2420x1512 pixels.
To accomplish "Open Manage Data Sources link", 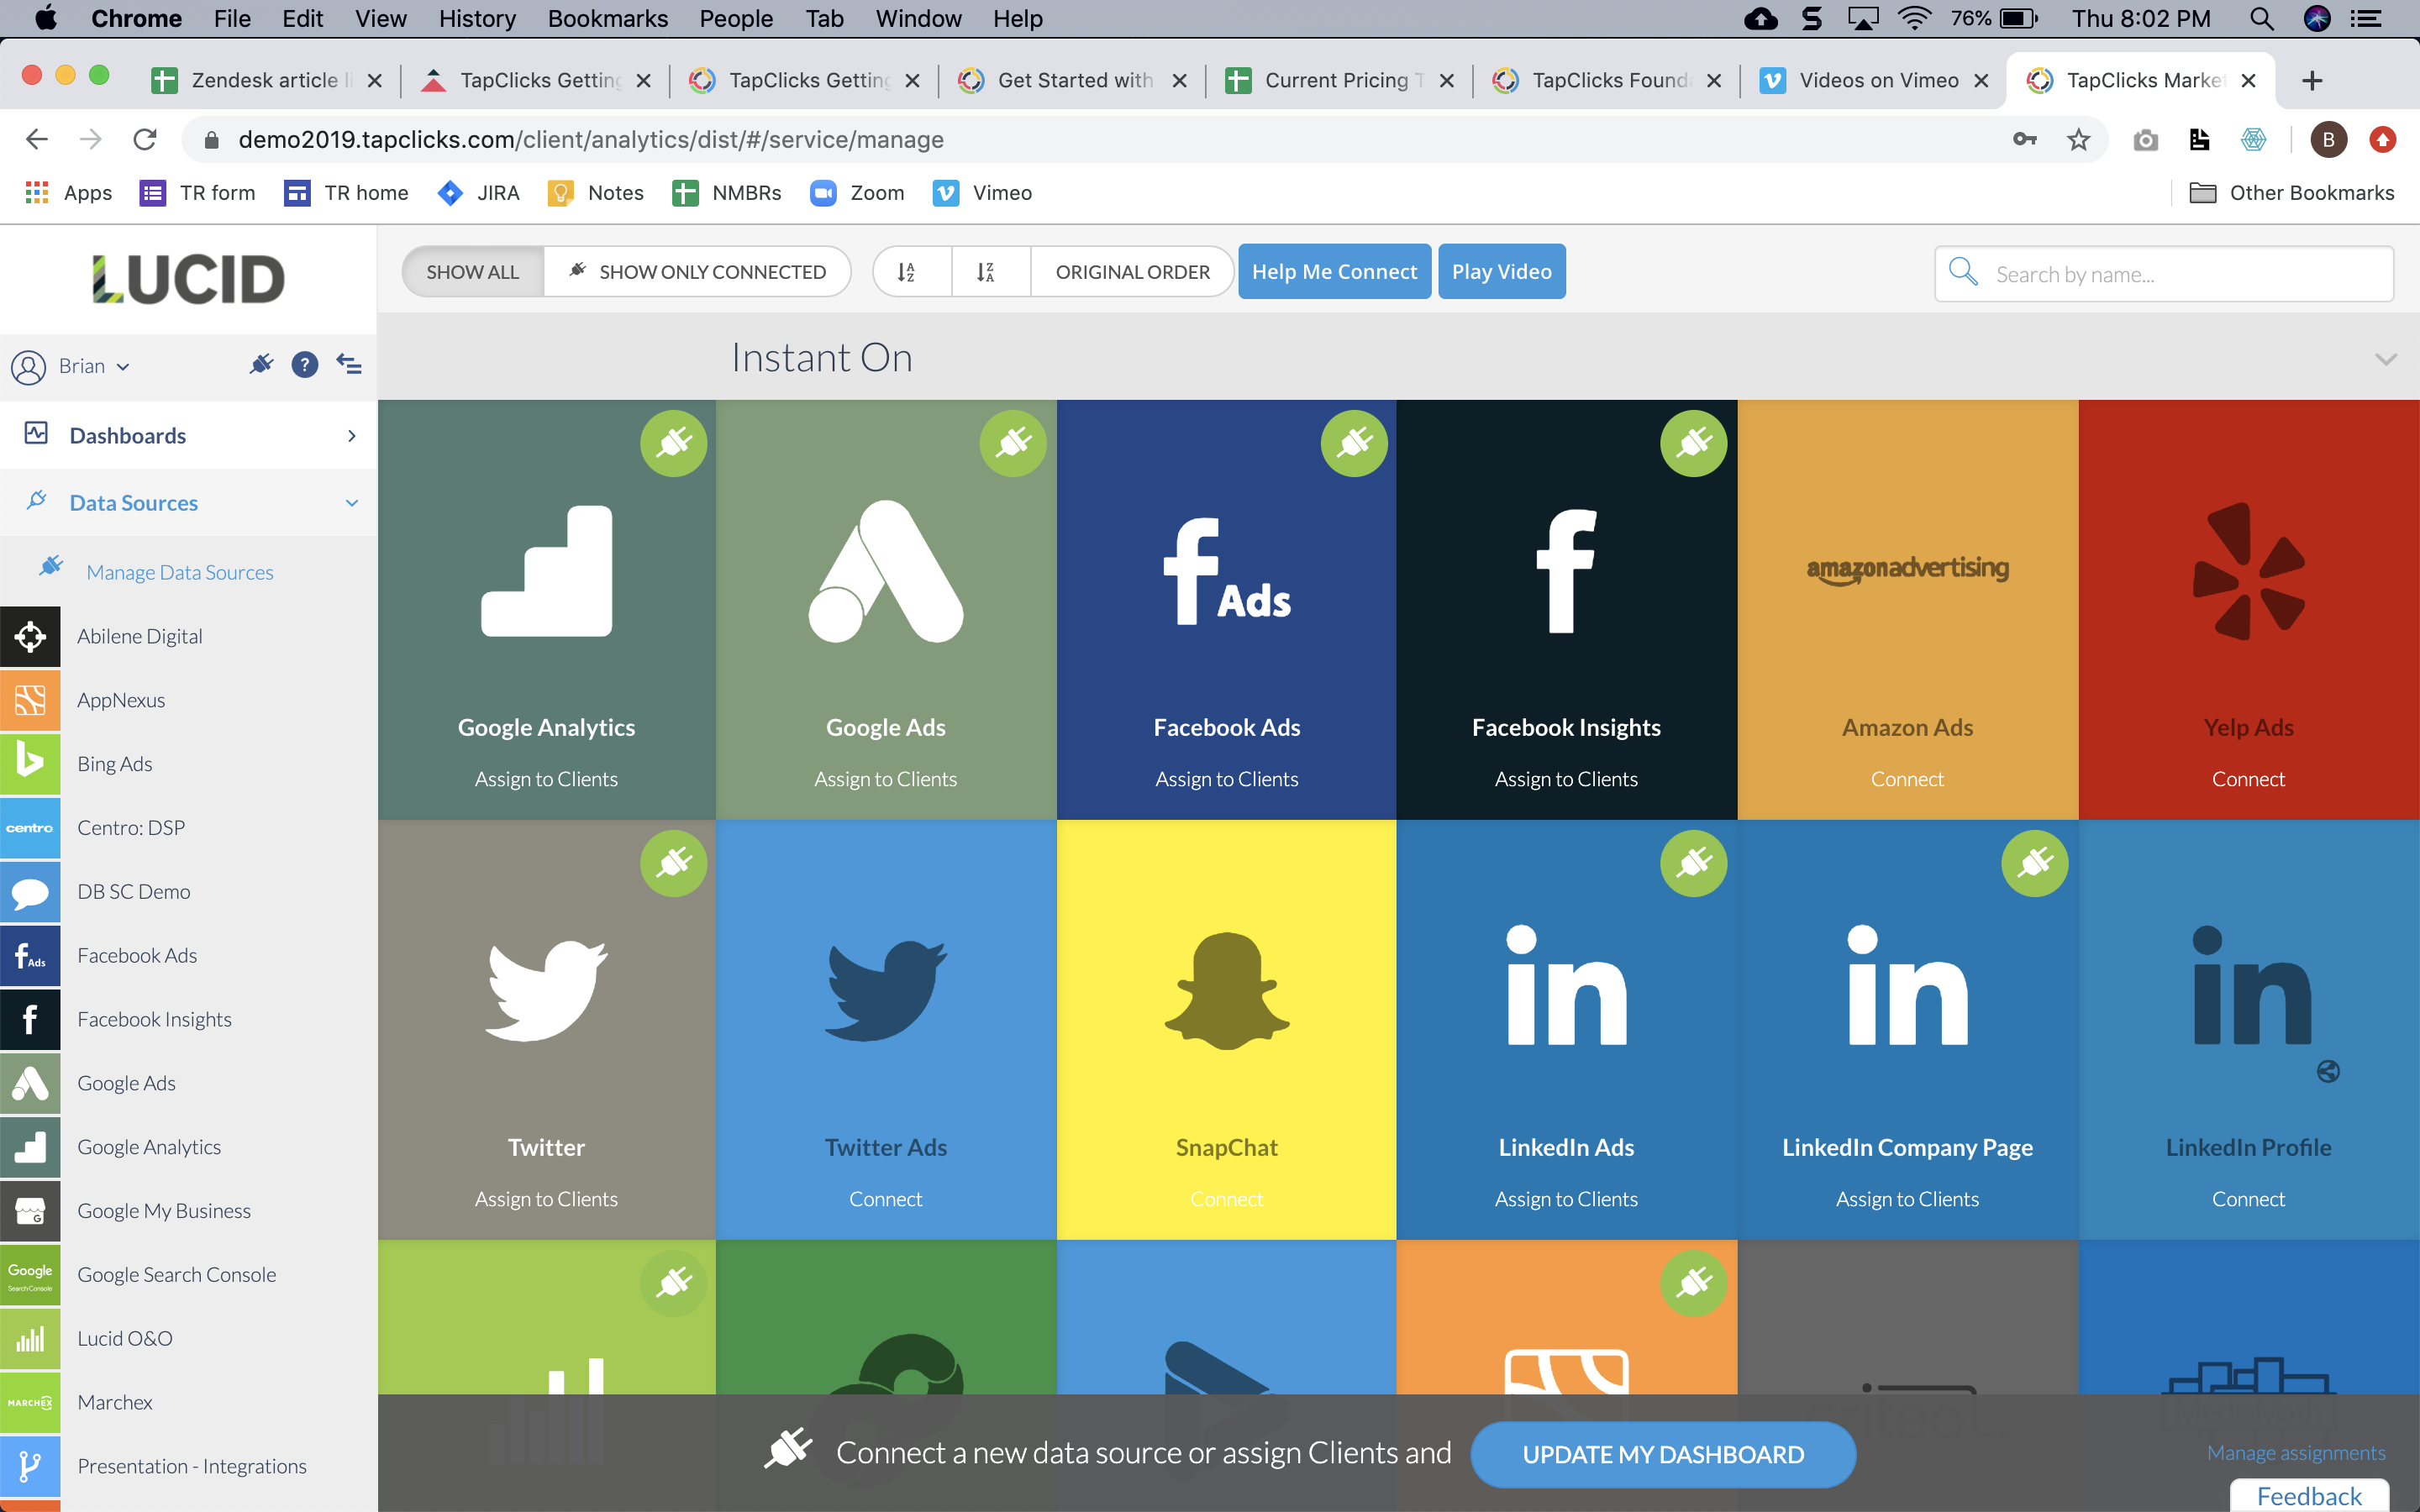I will [179, 572].
